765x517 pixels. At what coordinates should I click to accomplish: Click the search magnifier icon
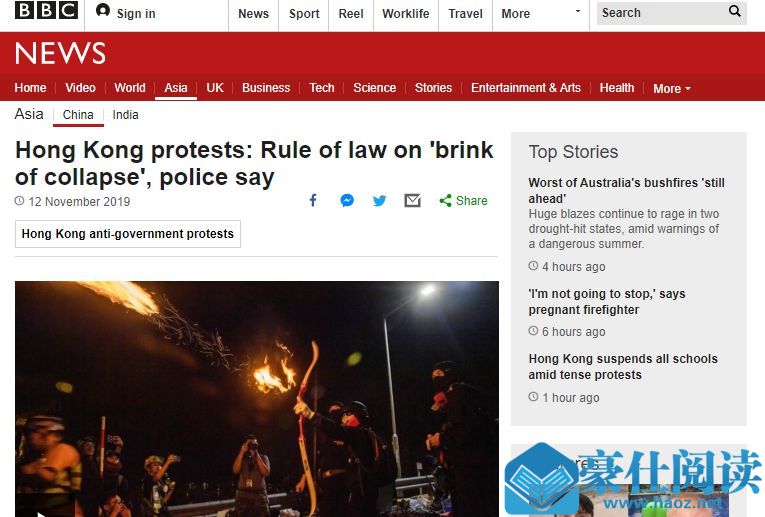(734, 11)
